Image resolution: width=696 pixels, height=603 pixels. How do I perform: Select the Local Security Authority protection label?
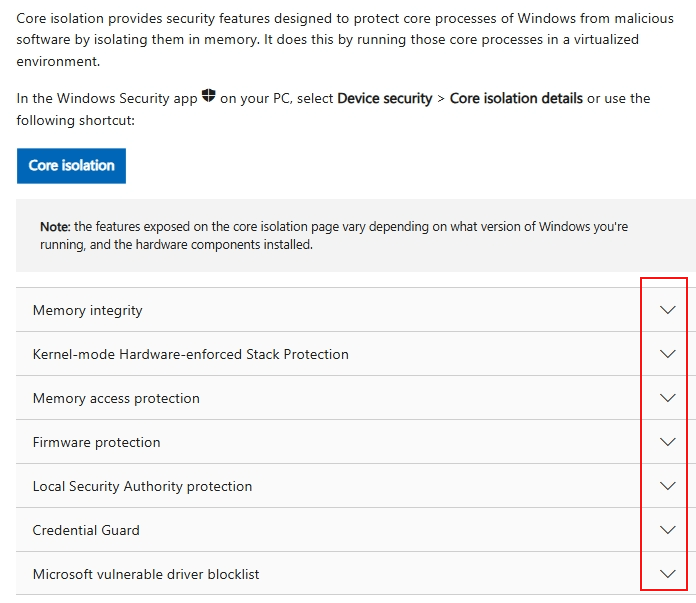click(142, 486)
